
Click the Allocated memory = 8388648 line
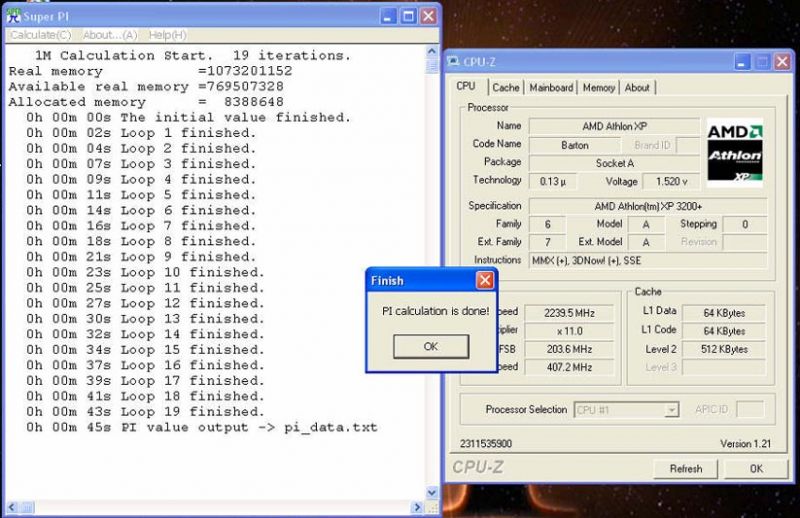(146, 102)
